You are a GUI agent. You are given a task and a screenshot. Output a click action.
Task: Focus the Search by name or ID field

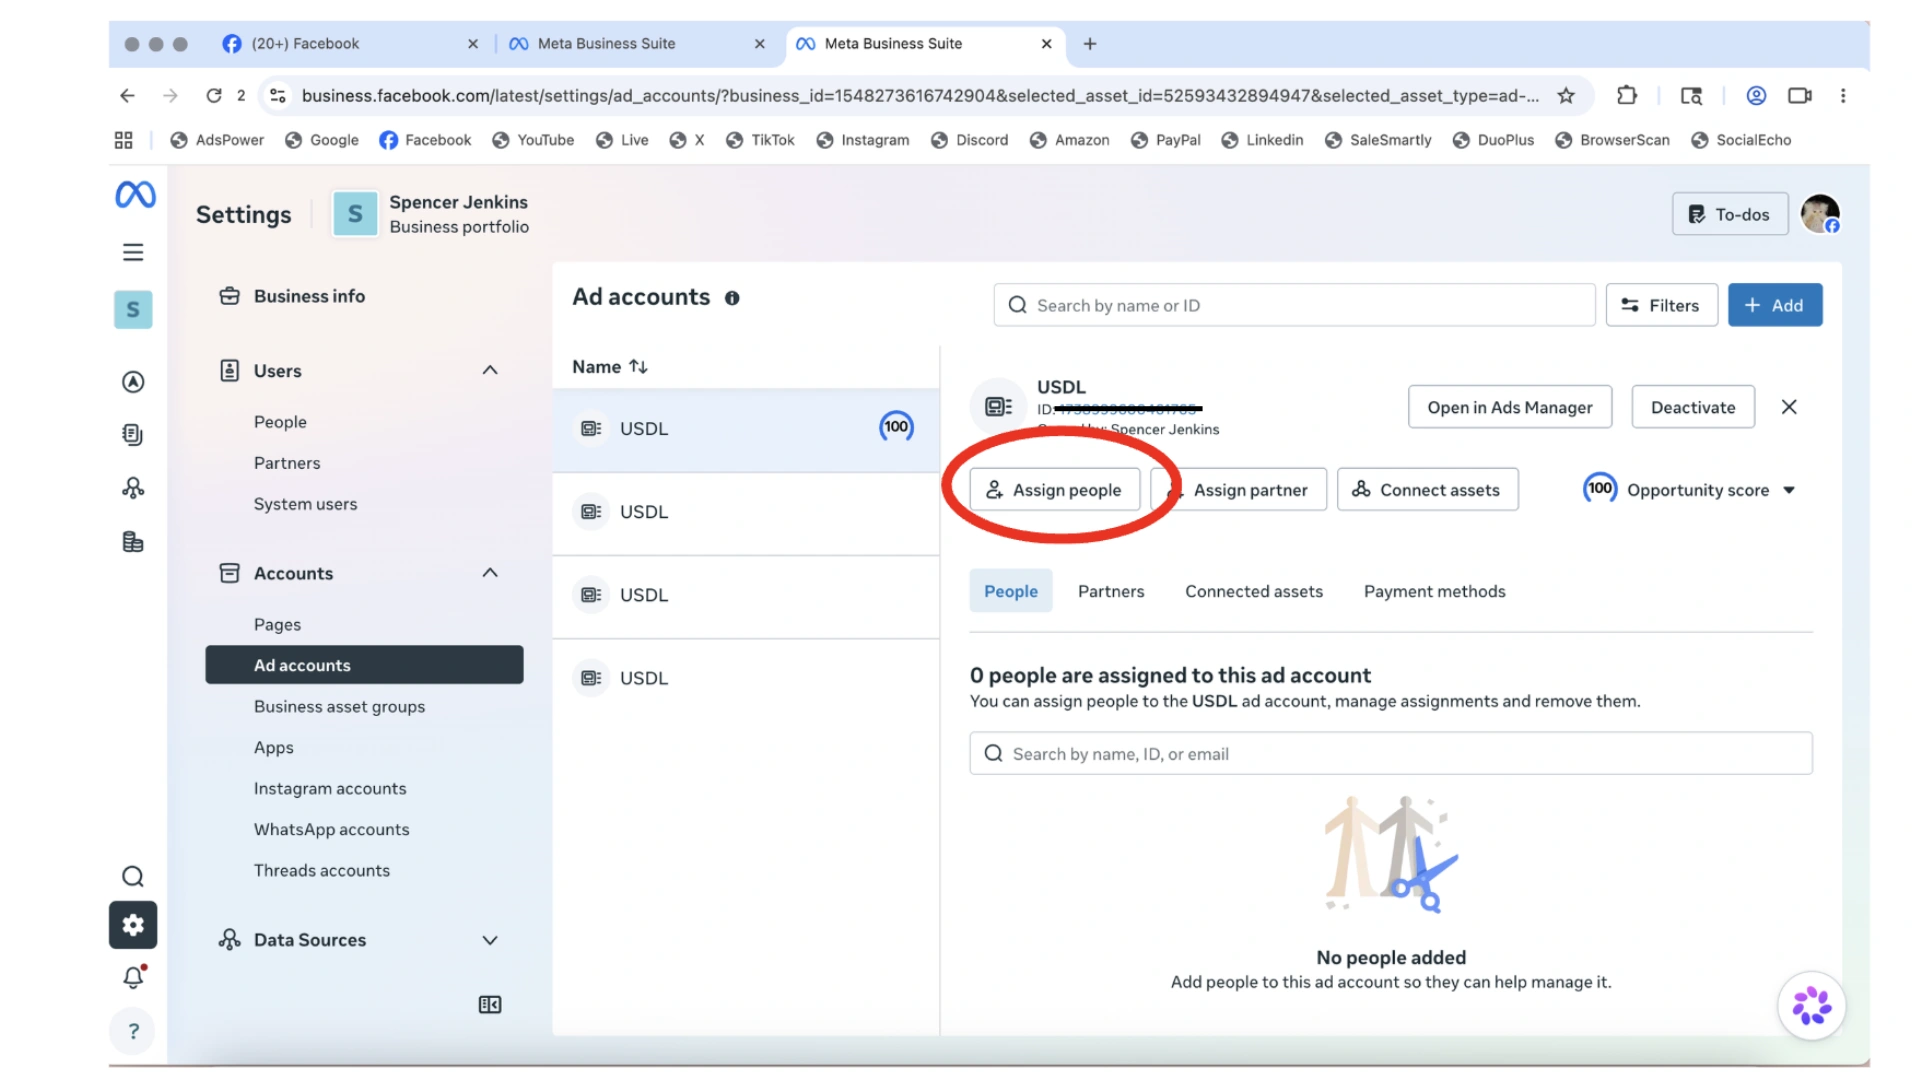[x=1293, y=305]
